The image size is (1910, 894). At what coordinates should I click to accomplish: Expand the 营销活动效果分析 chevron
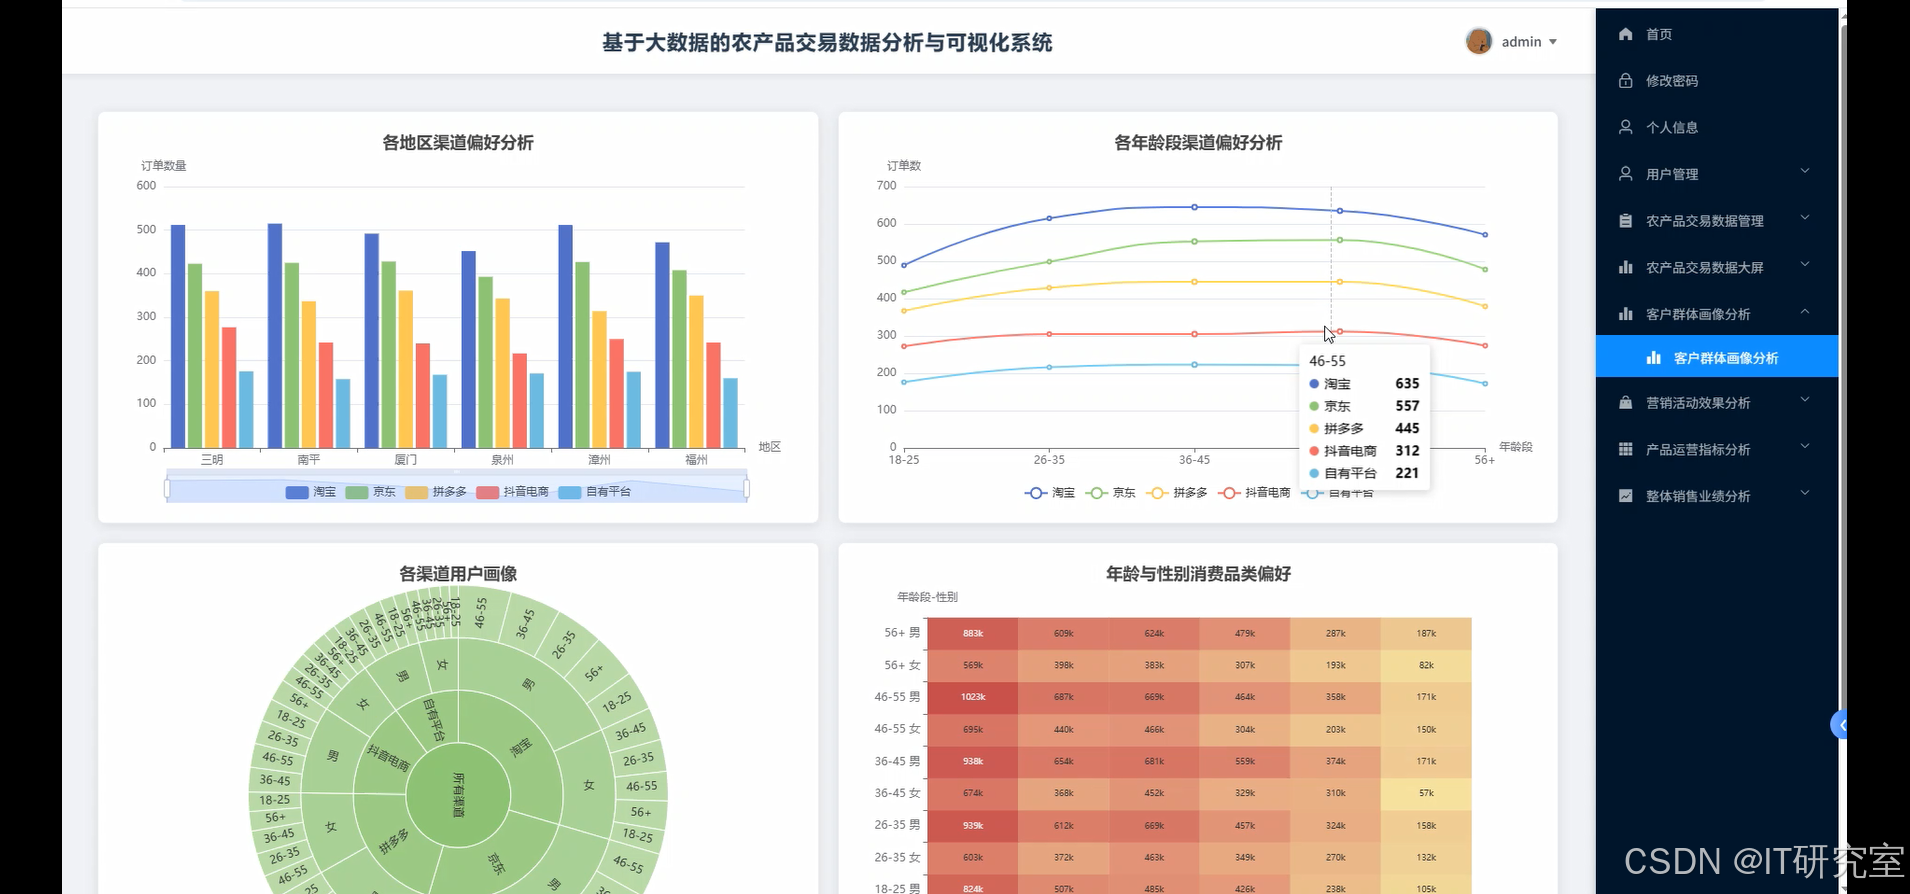pyautogui.click(x=1805, y=400)
